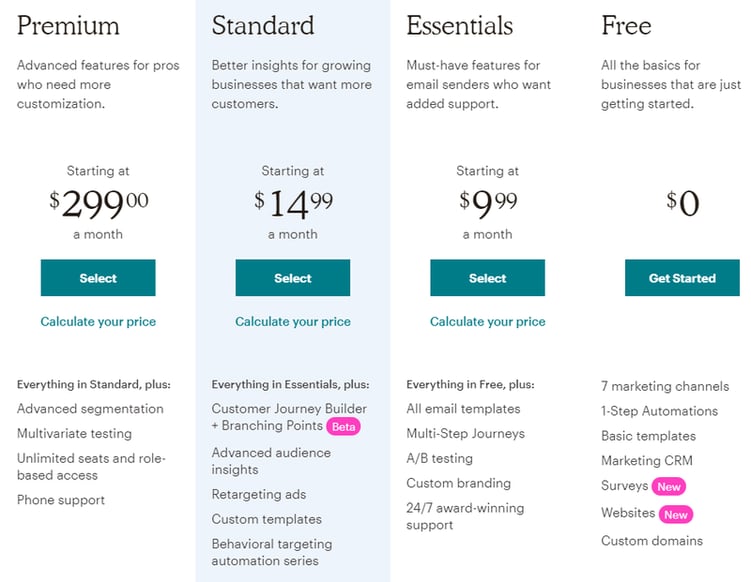Open Calculate your price under Premium
The height and width of the screenshot is (582, 751).
[98, 322]
